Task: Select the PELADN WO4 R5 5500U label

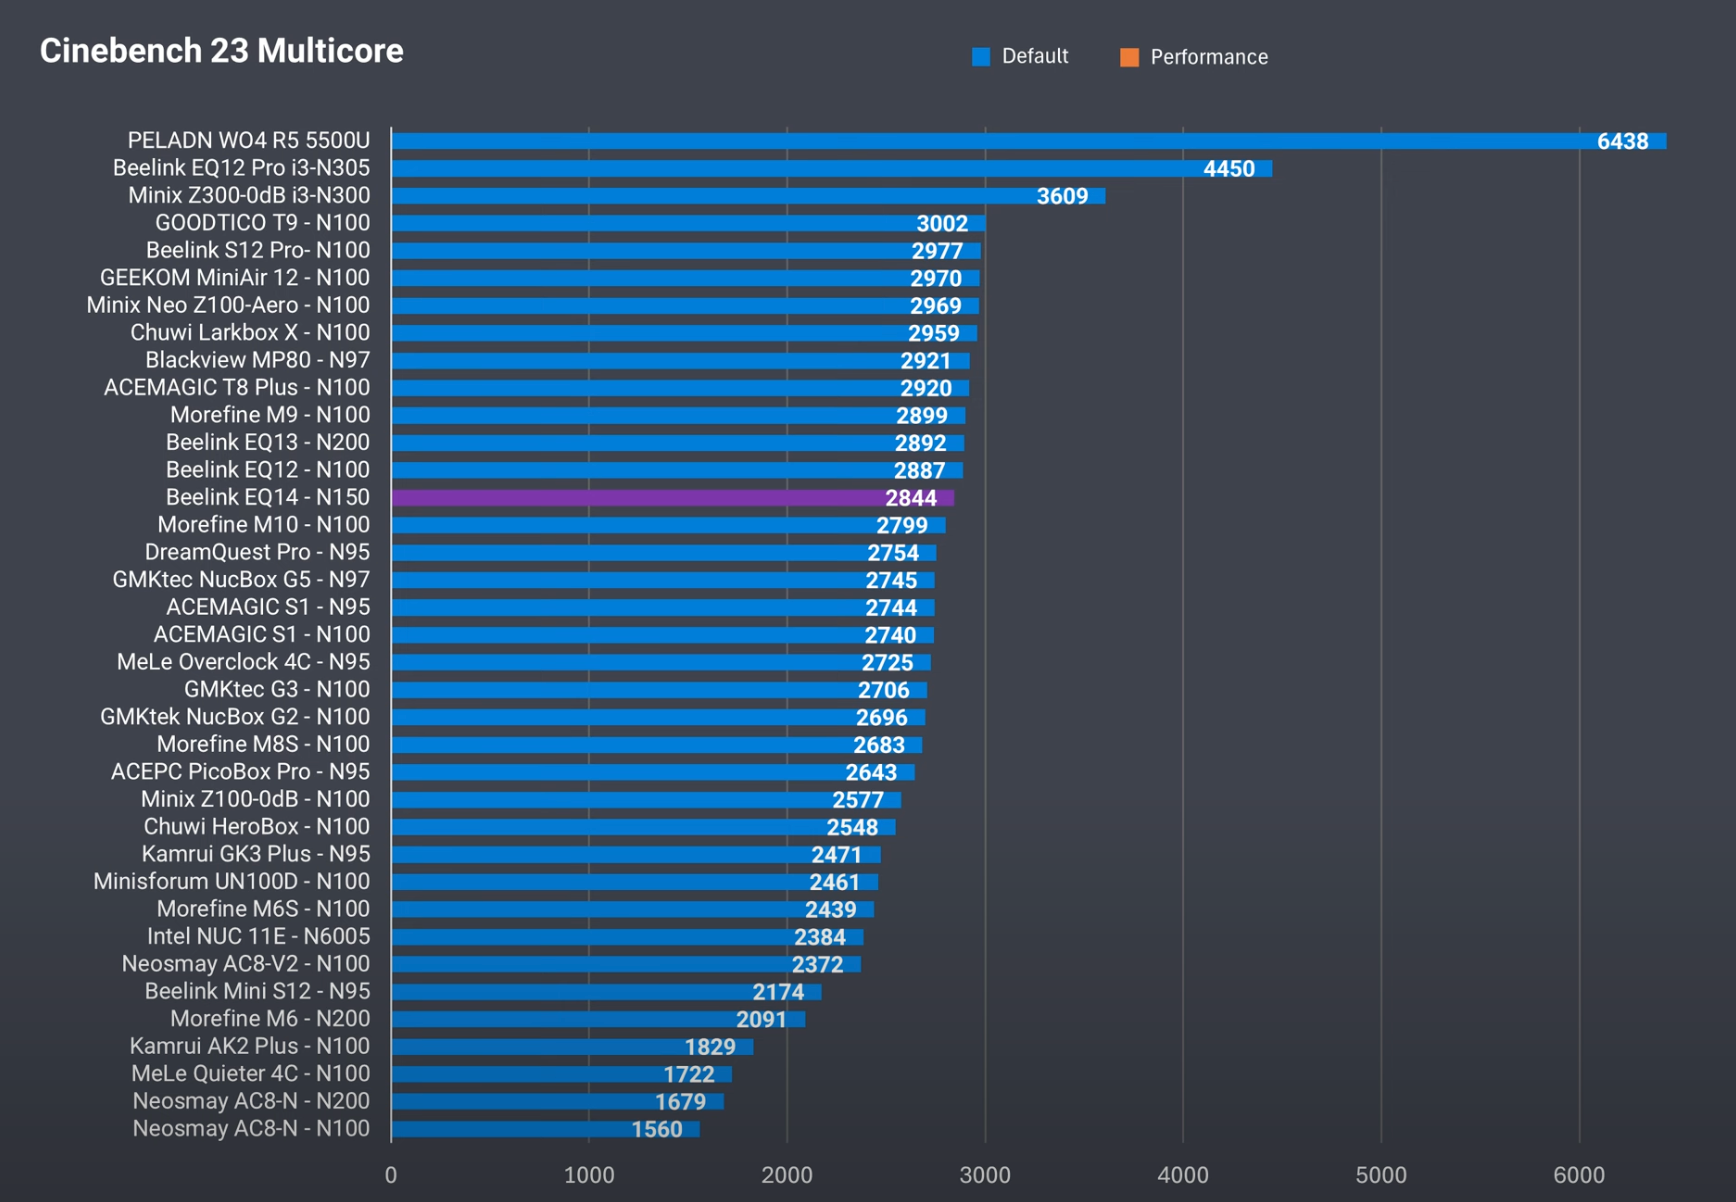Action: point(249,141)
